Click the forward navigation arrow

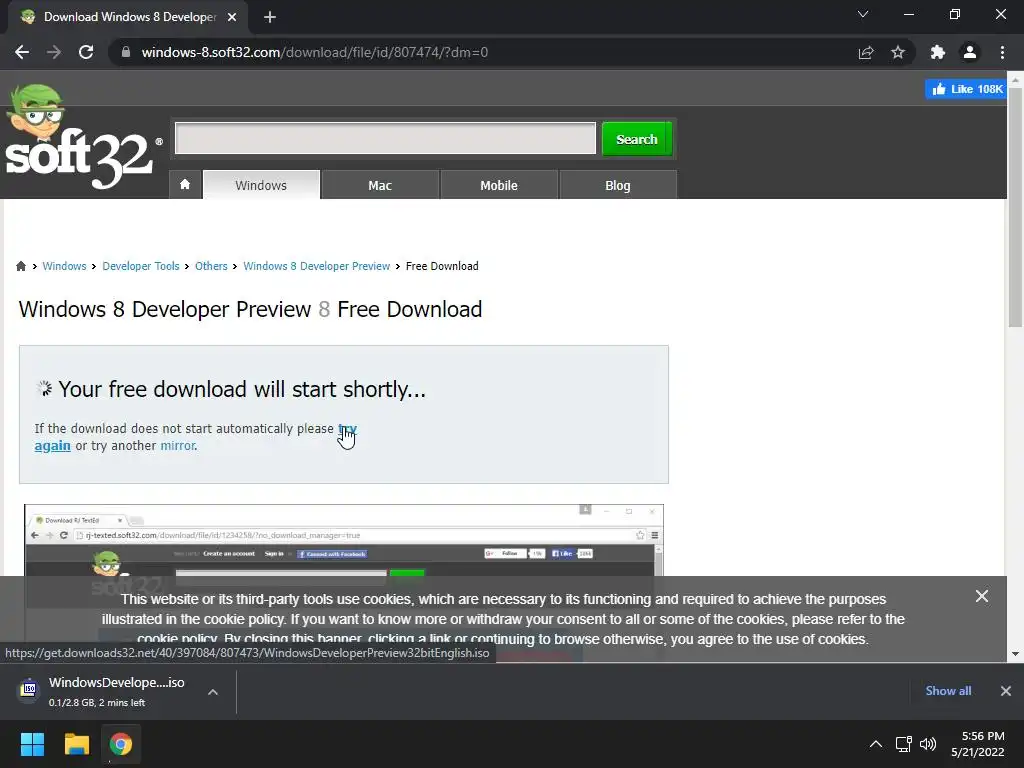54,52
